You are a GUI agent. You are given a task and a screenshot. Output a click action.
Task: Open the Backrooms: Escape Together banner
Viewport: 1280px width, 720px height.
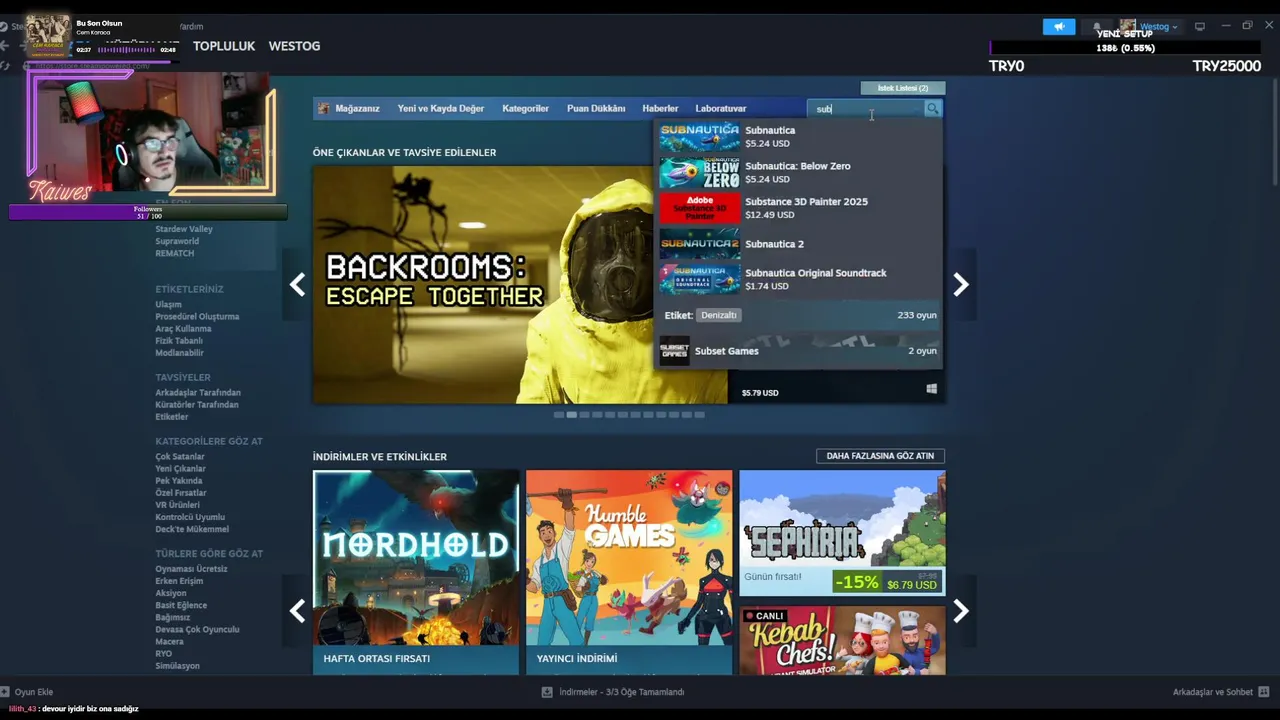point(520,285)
